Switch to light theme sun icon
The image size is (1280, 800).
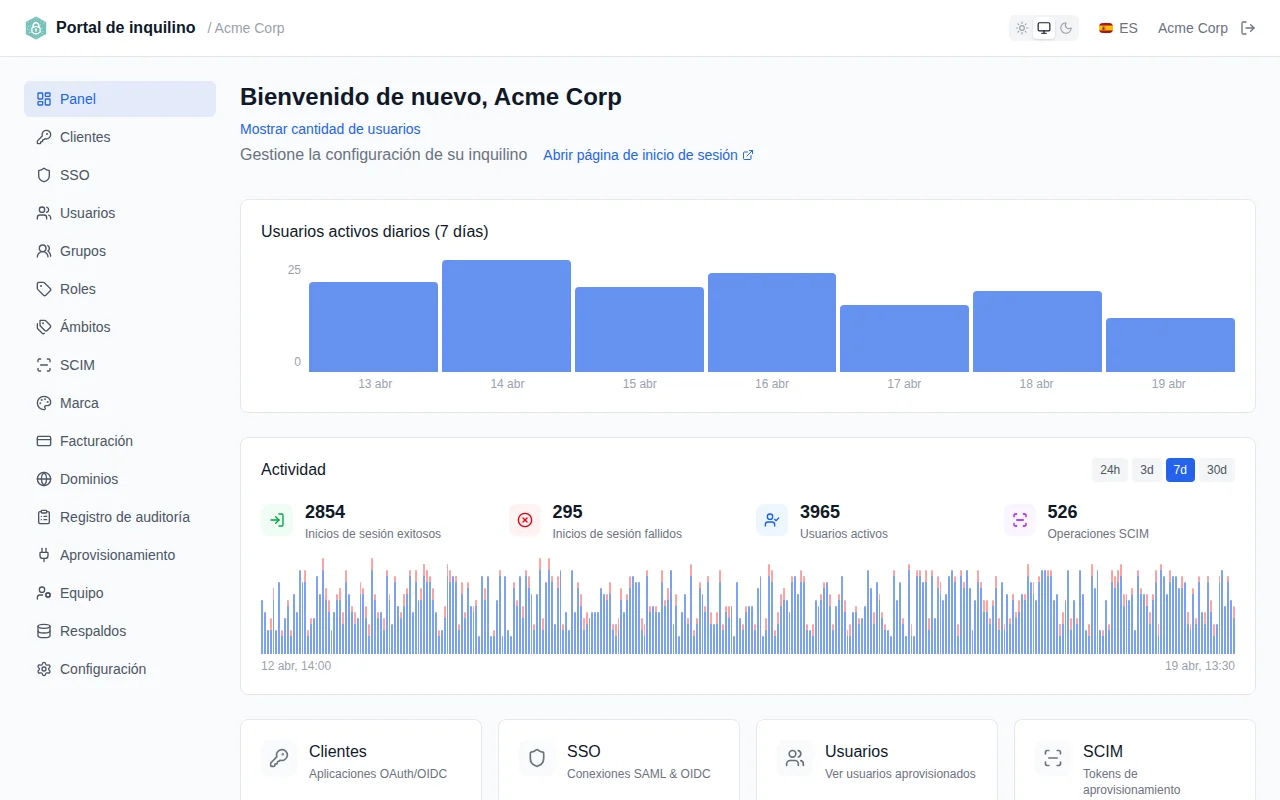coord(1022,28)
